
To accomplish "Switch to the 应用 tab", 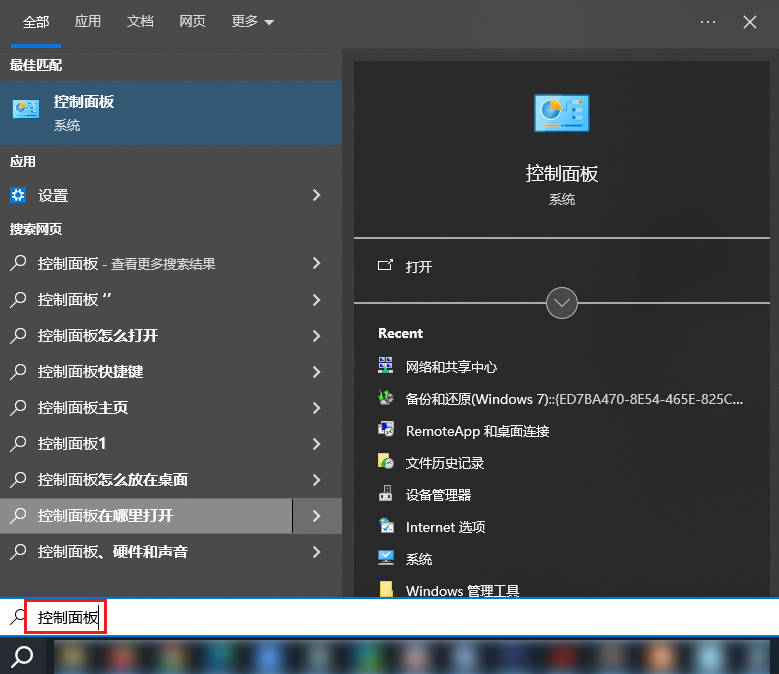I will pos(87,21).
